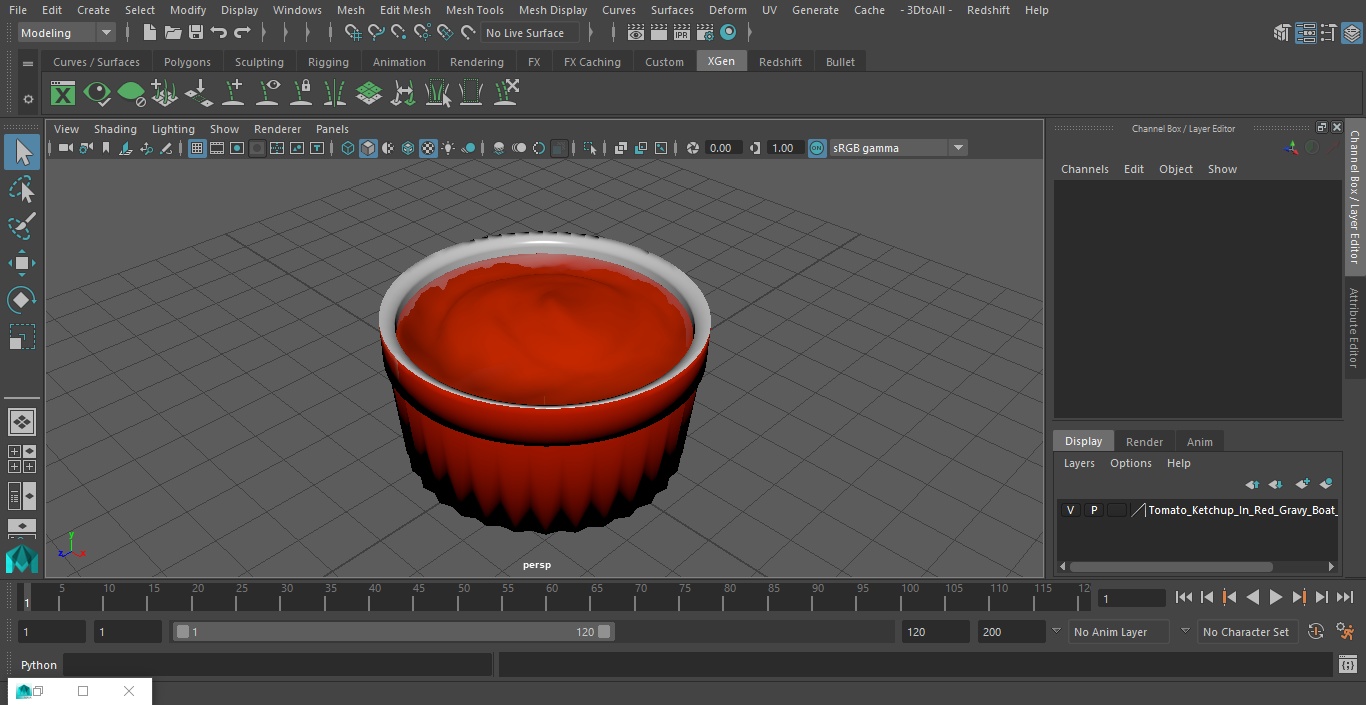Open shelf options gear menu

click(x=28, y=99)
